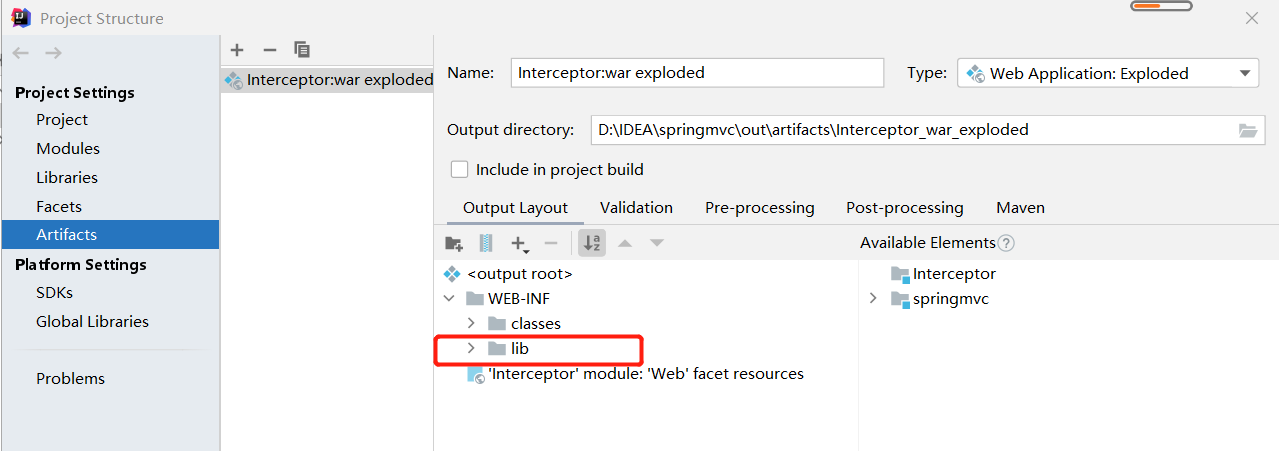The width and height of the screenshot is (1279, 451).
Task: Click the remove artifact minus icon
Action: click(269, 50)
